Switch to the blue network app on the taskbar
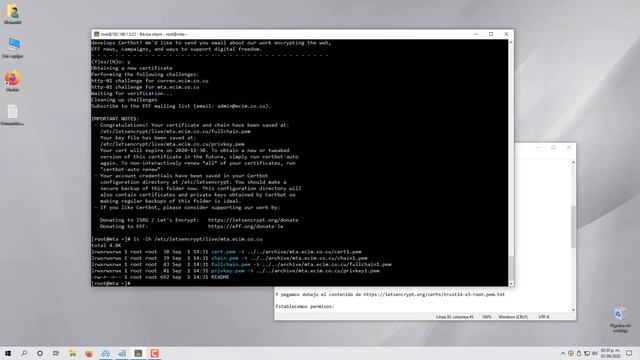640x360 pixels. (x=105, y=353)
